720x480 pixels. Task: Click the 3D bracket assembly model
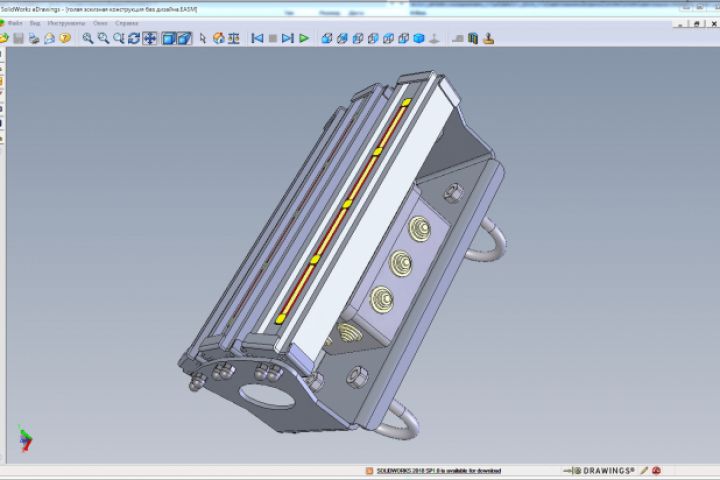coord(342,255)
